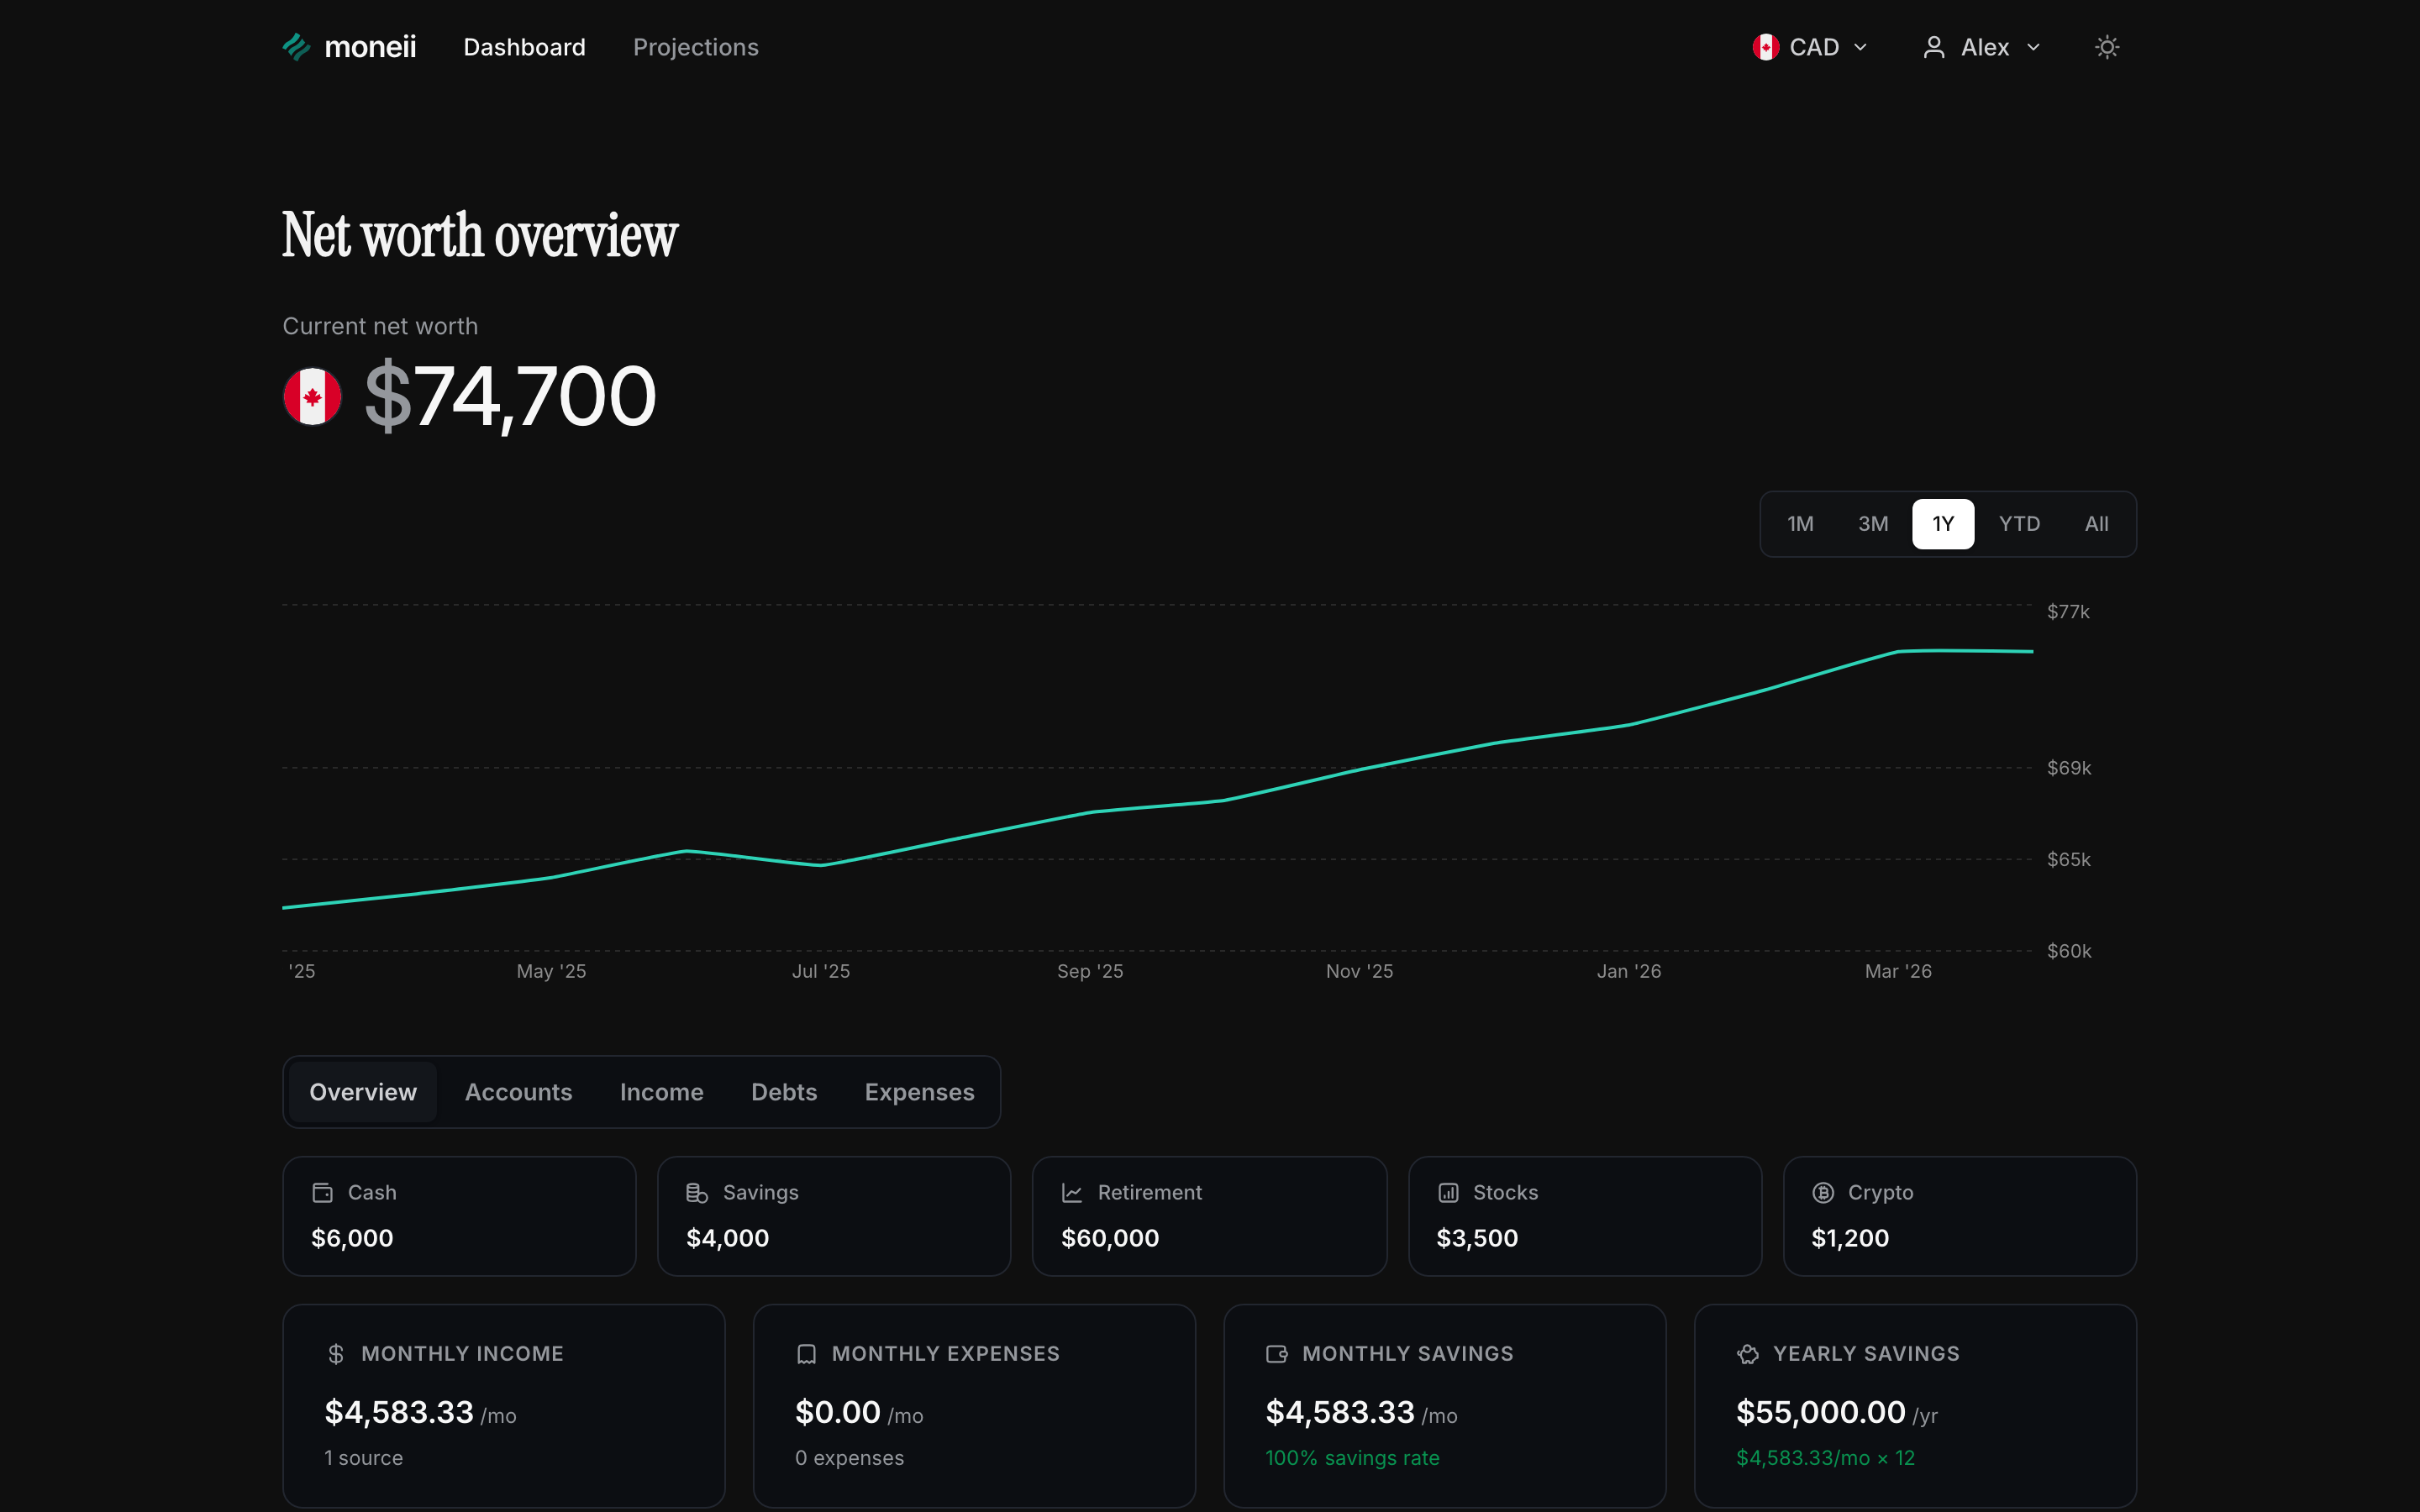
Task: Enable the All time range view
Action: pyautogui.click(x=2095, y=523)
